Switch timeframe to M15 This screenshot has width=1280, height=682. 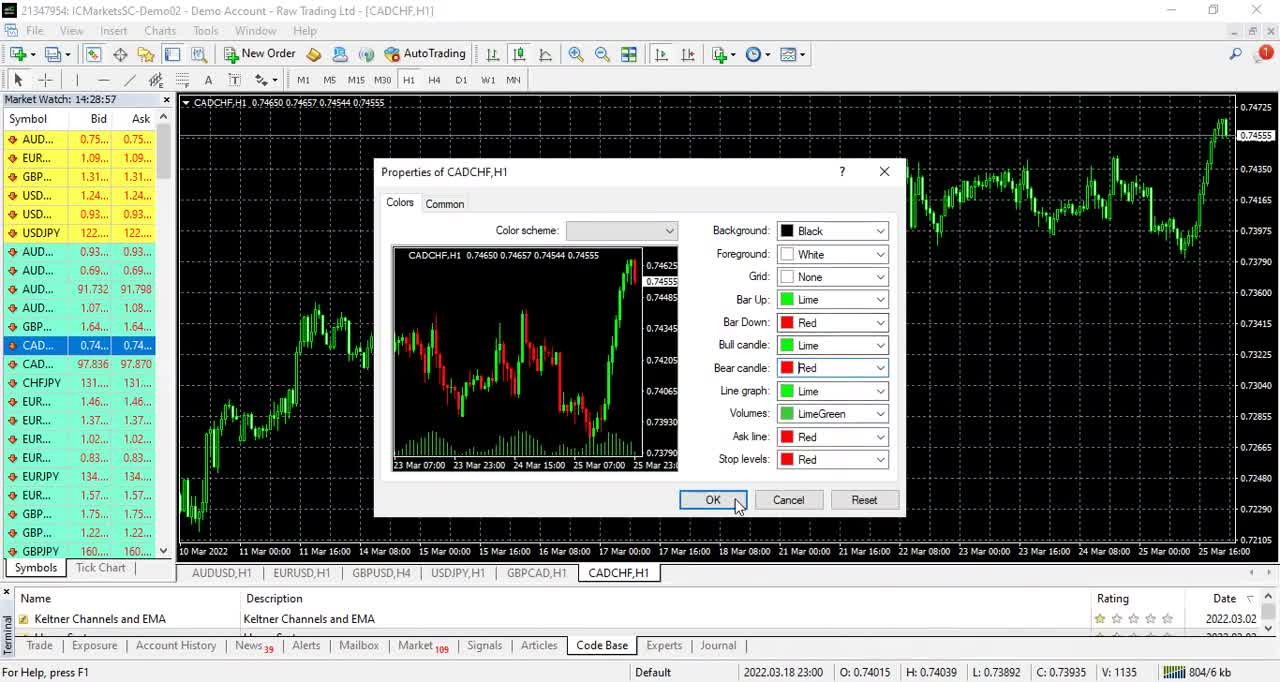[x=356, y=80]
